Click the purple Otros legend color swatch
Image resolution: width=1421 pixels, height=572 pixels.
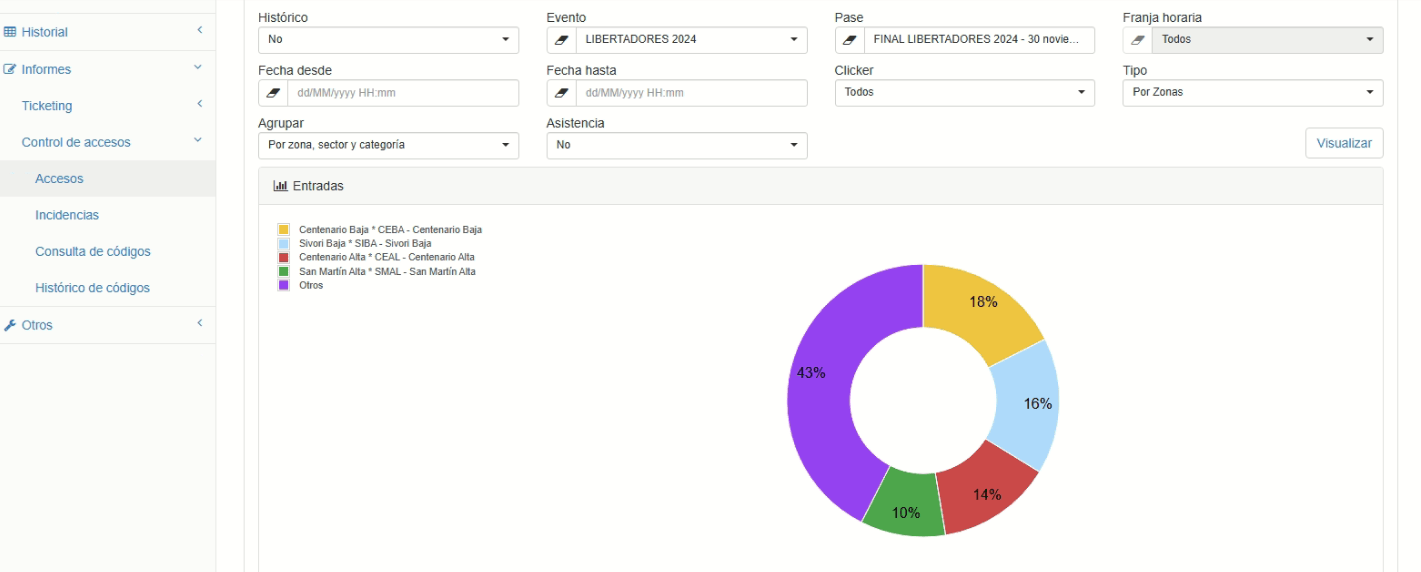pos(283,285)
